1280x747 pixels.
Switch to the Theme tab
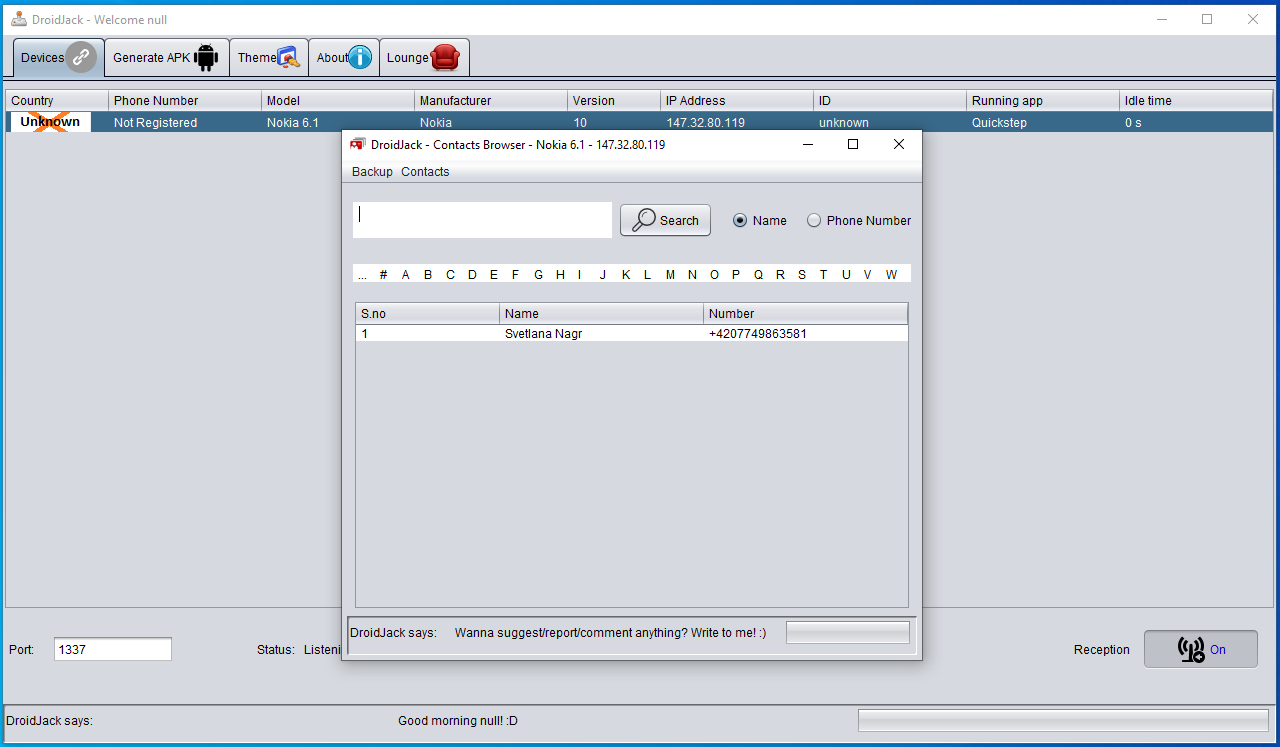point(269,58)
